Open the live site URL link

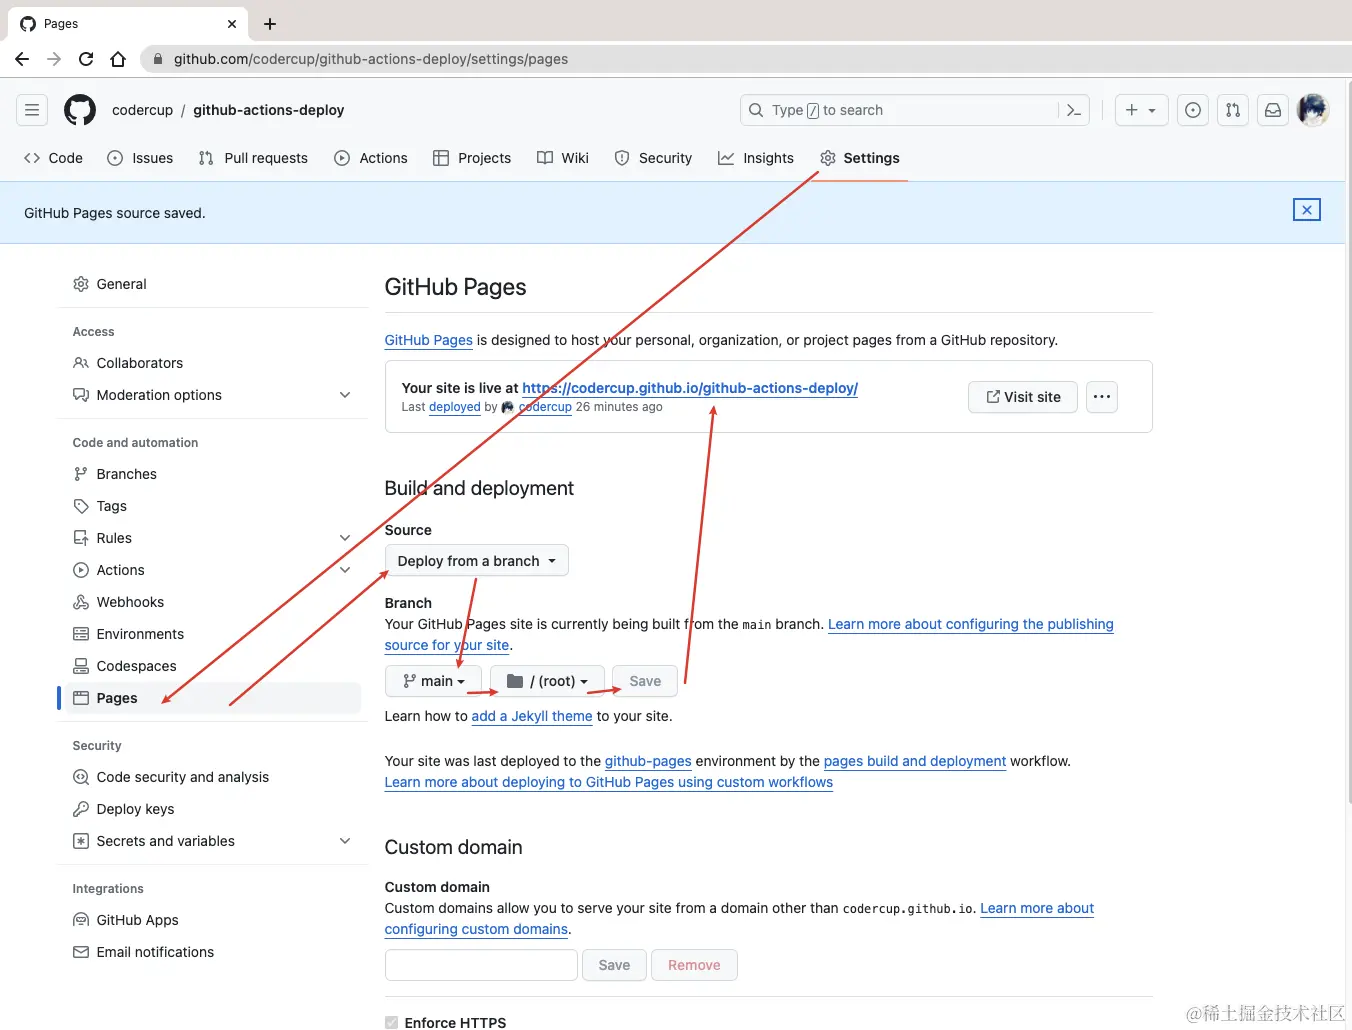[690, 388]
